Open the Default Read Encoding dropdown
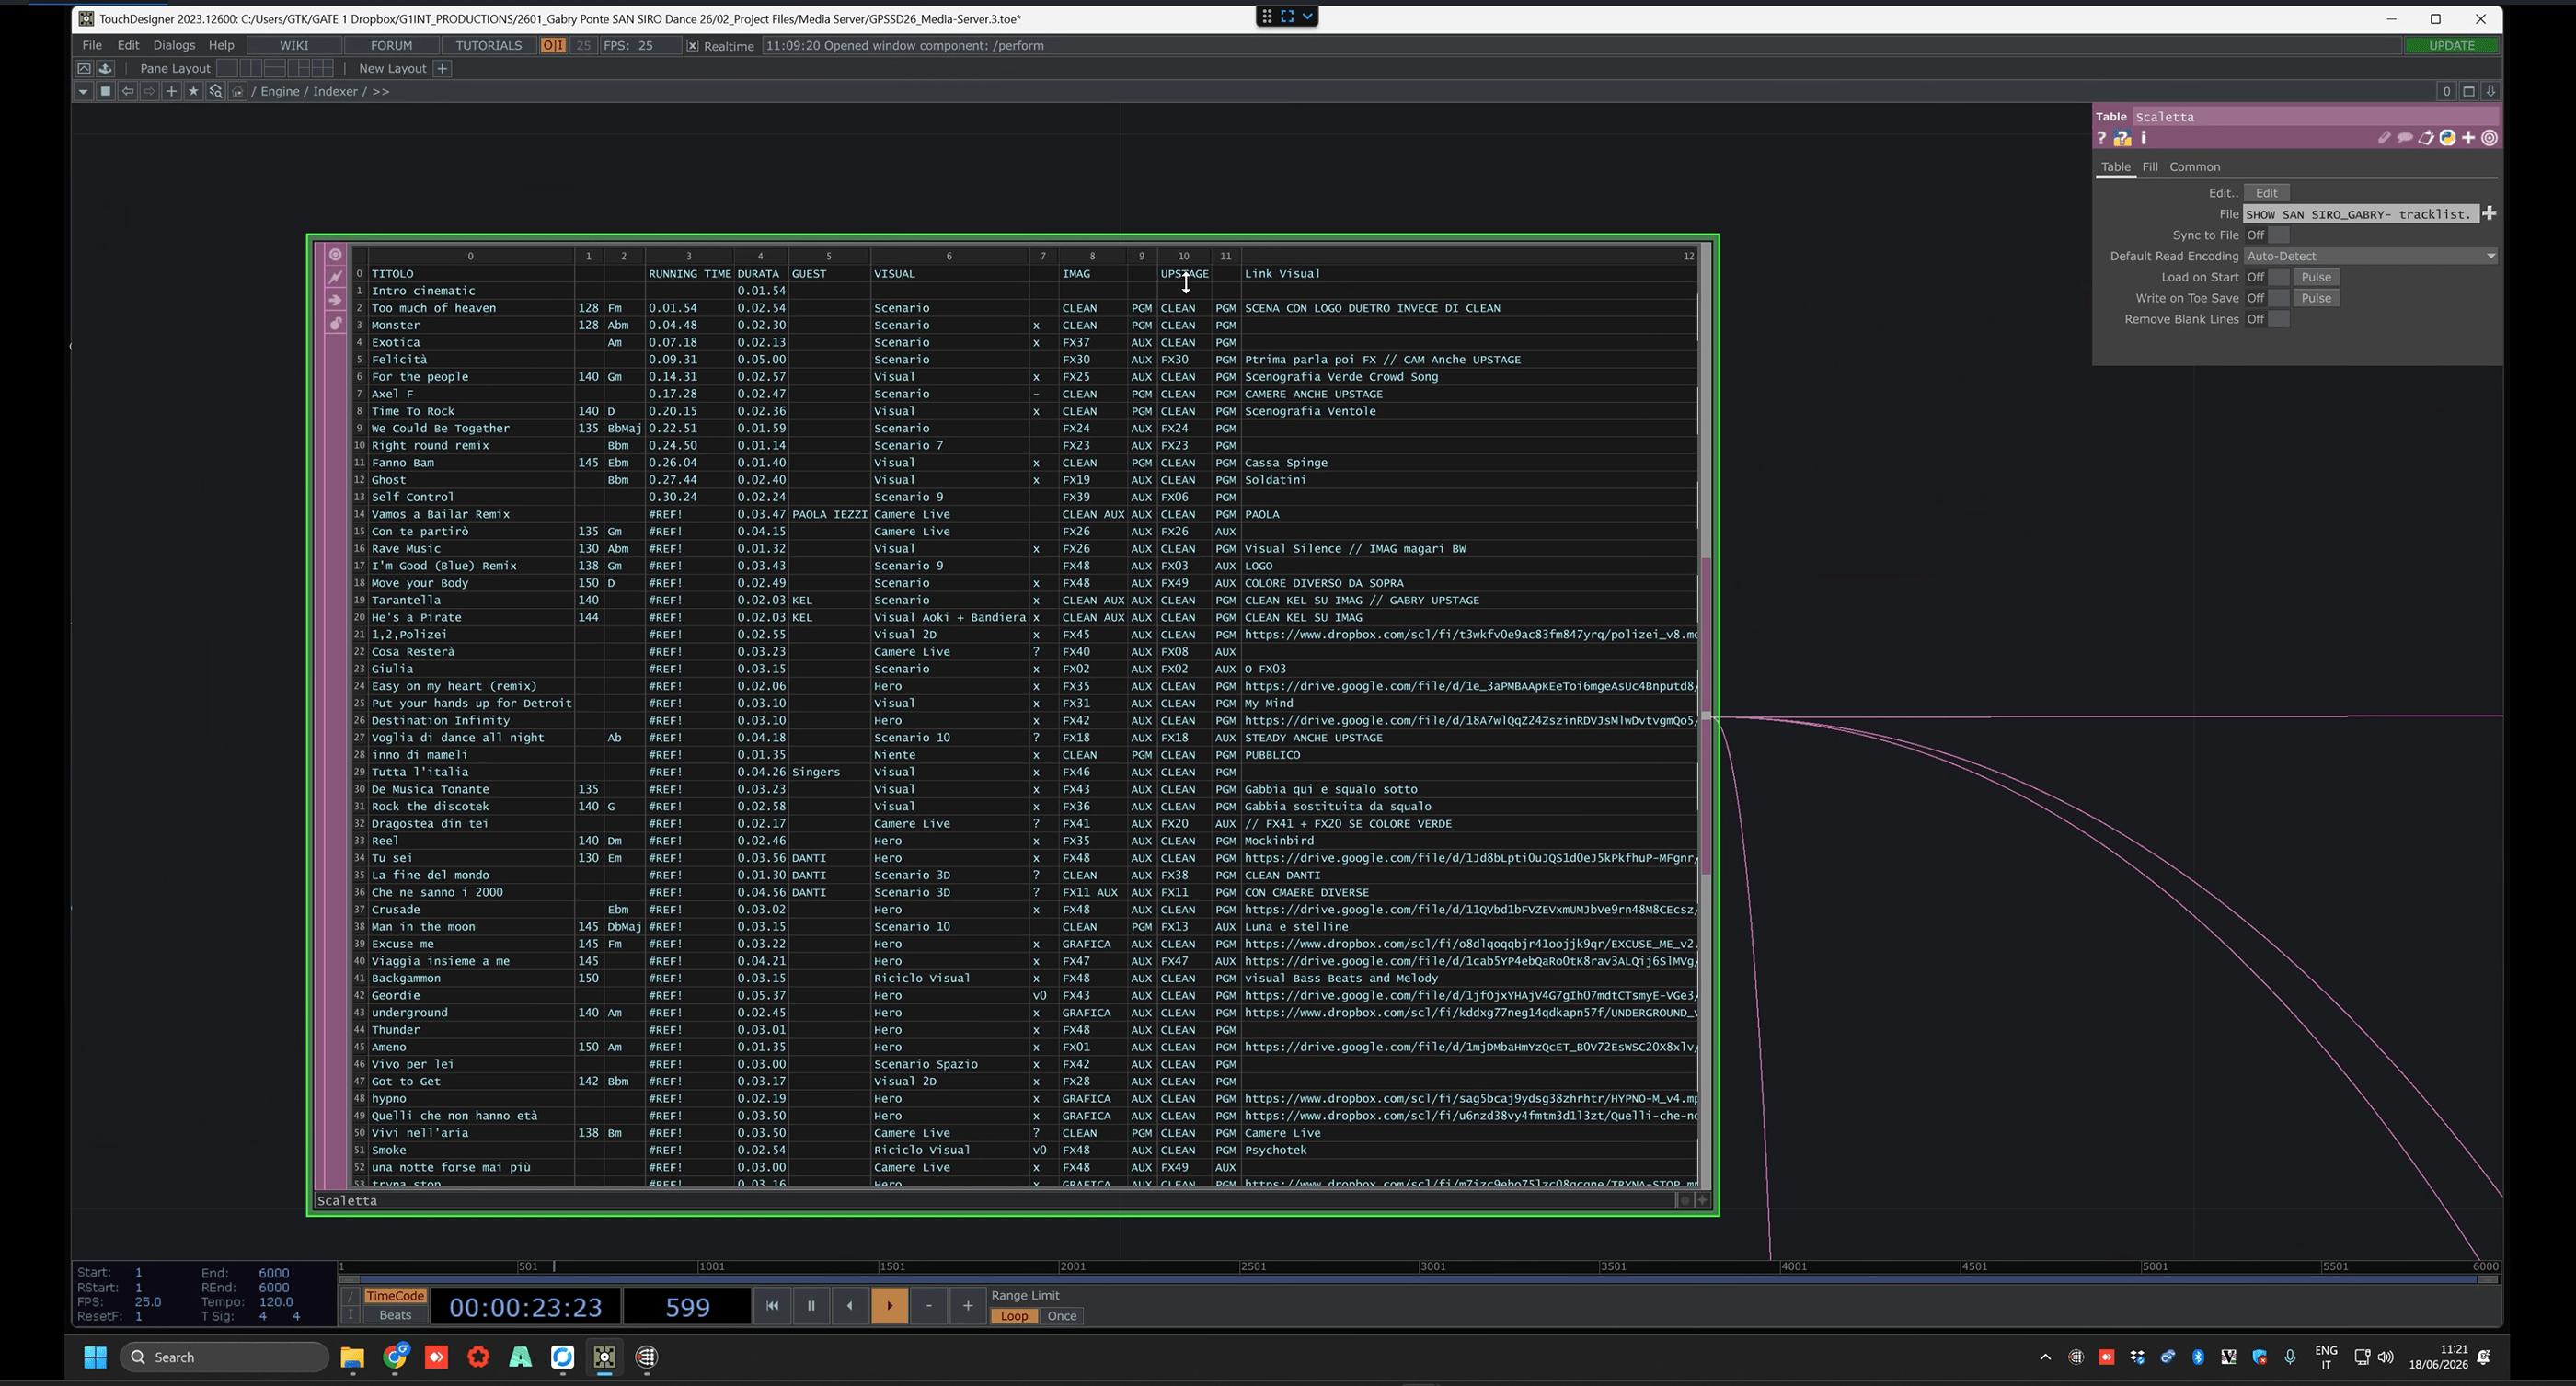Image resolution: width=2576 pixels, height=1386 pixels. pos(2370,256)
